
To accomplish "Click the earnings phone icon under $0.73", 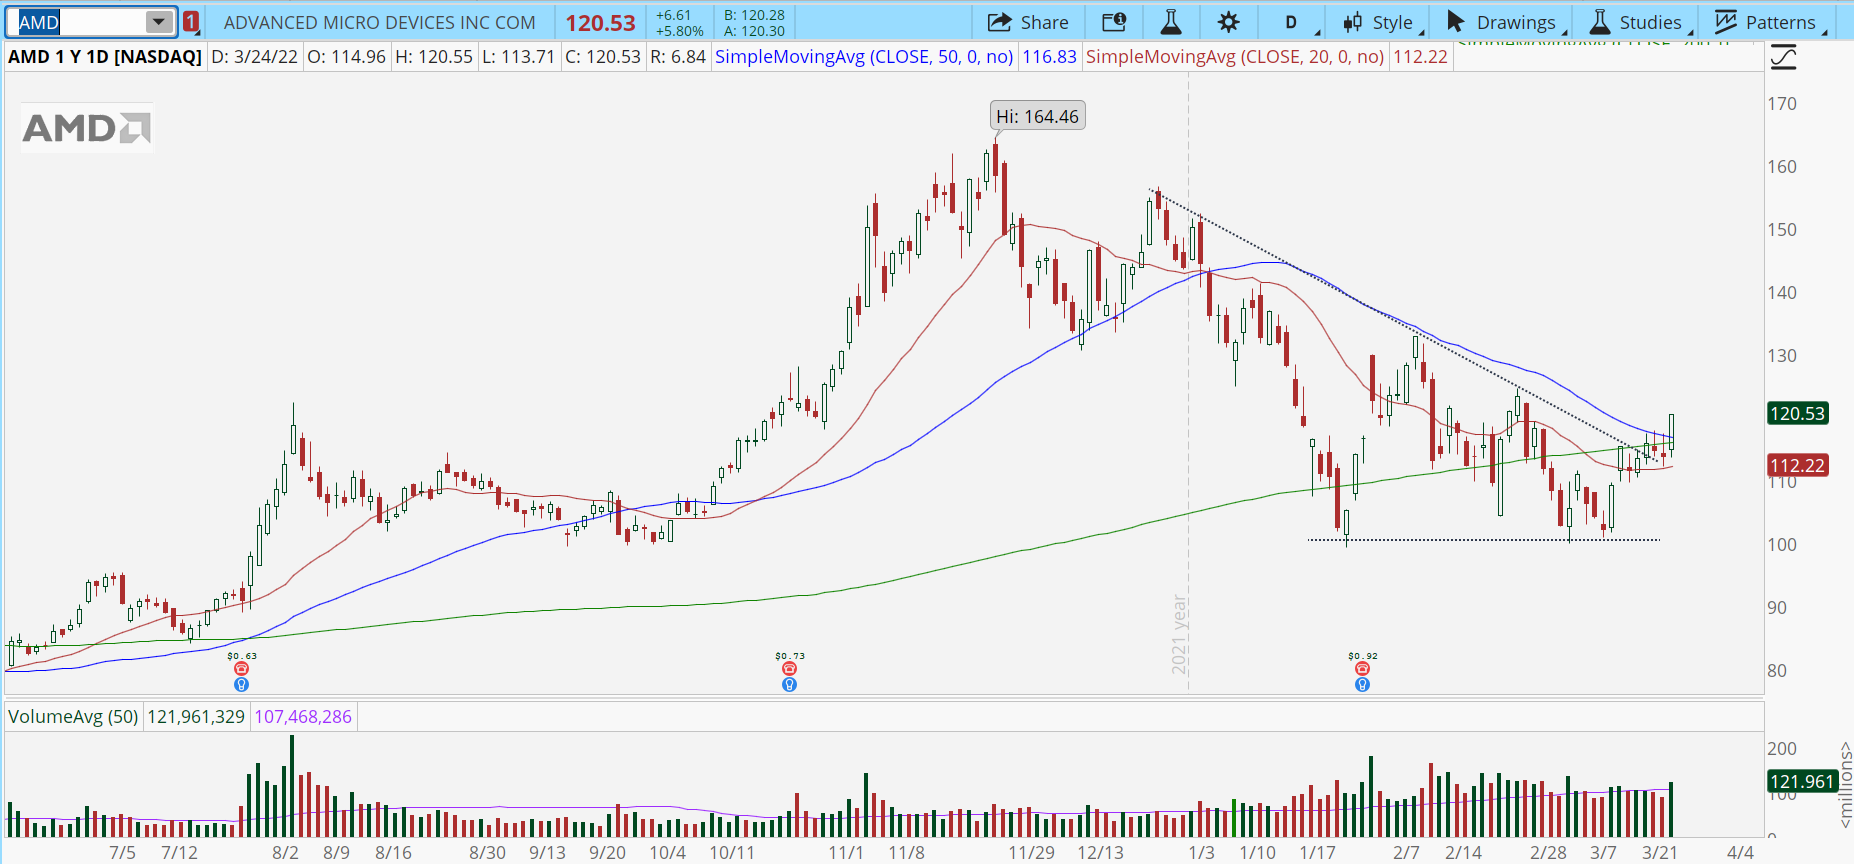I will (x=789, y=669).
